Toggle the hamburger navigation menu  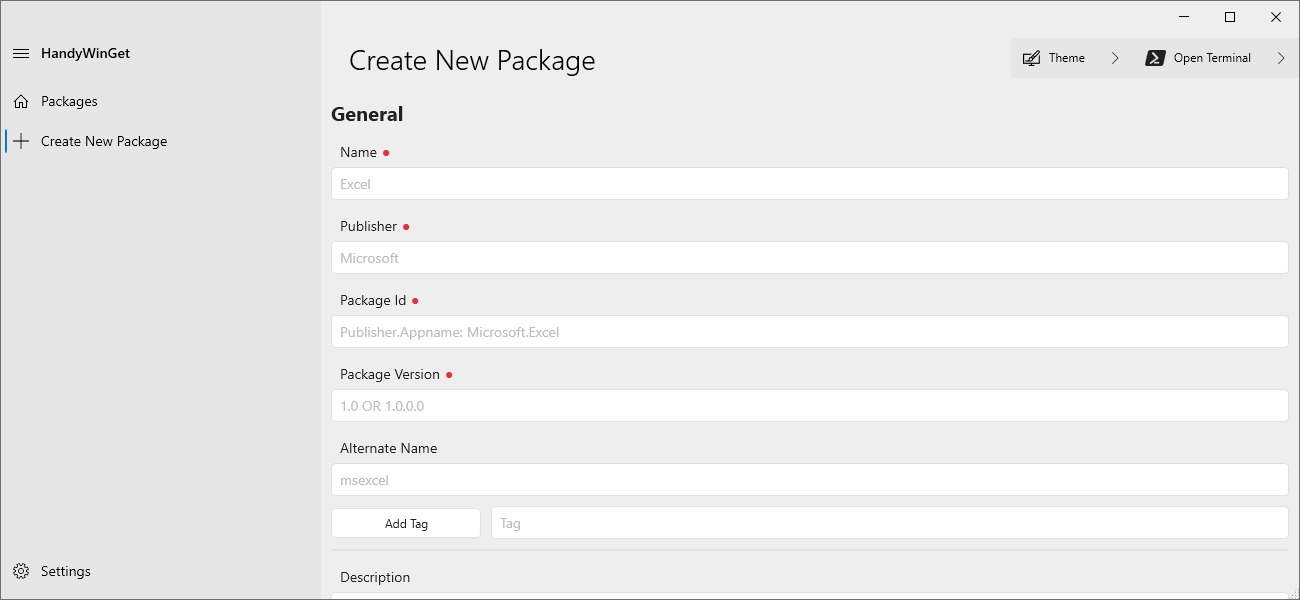click(21, 53)
